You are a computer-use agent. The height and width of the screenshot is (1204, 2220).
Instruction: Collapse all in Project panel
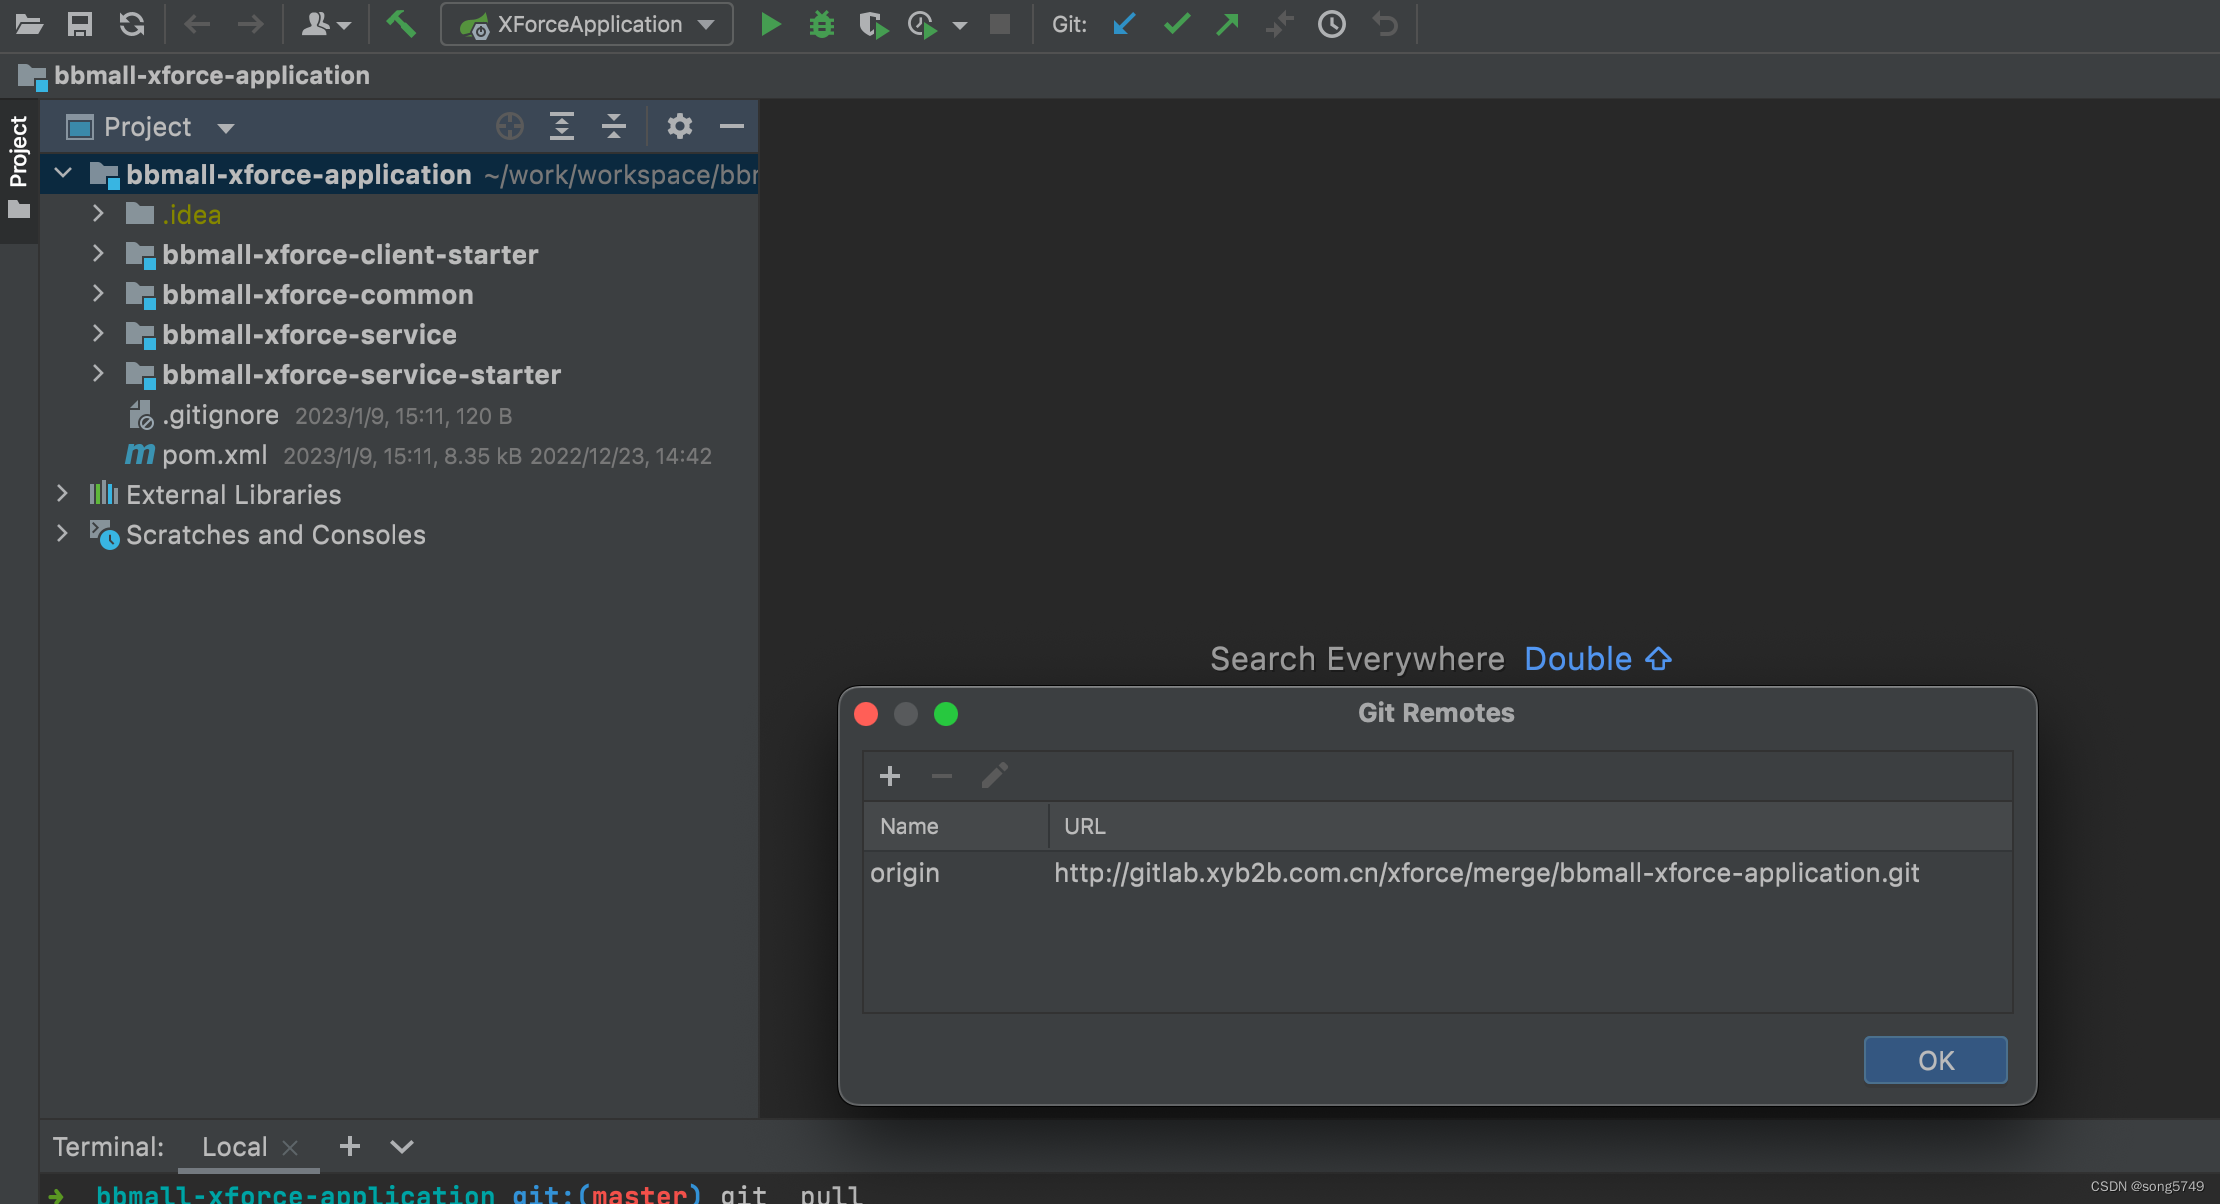pyautogui.click(x=613, y=127)
